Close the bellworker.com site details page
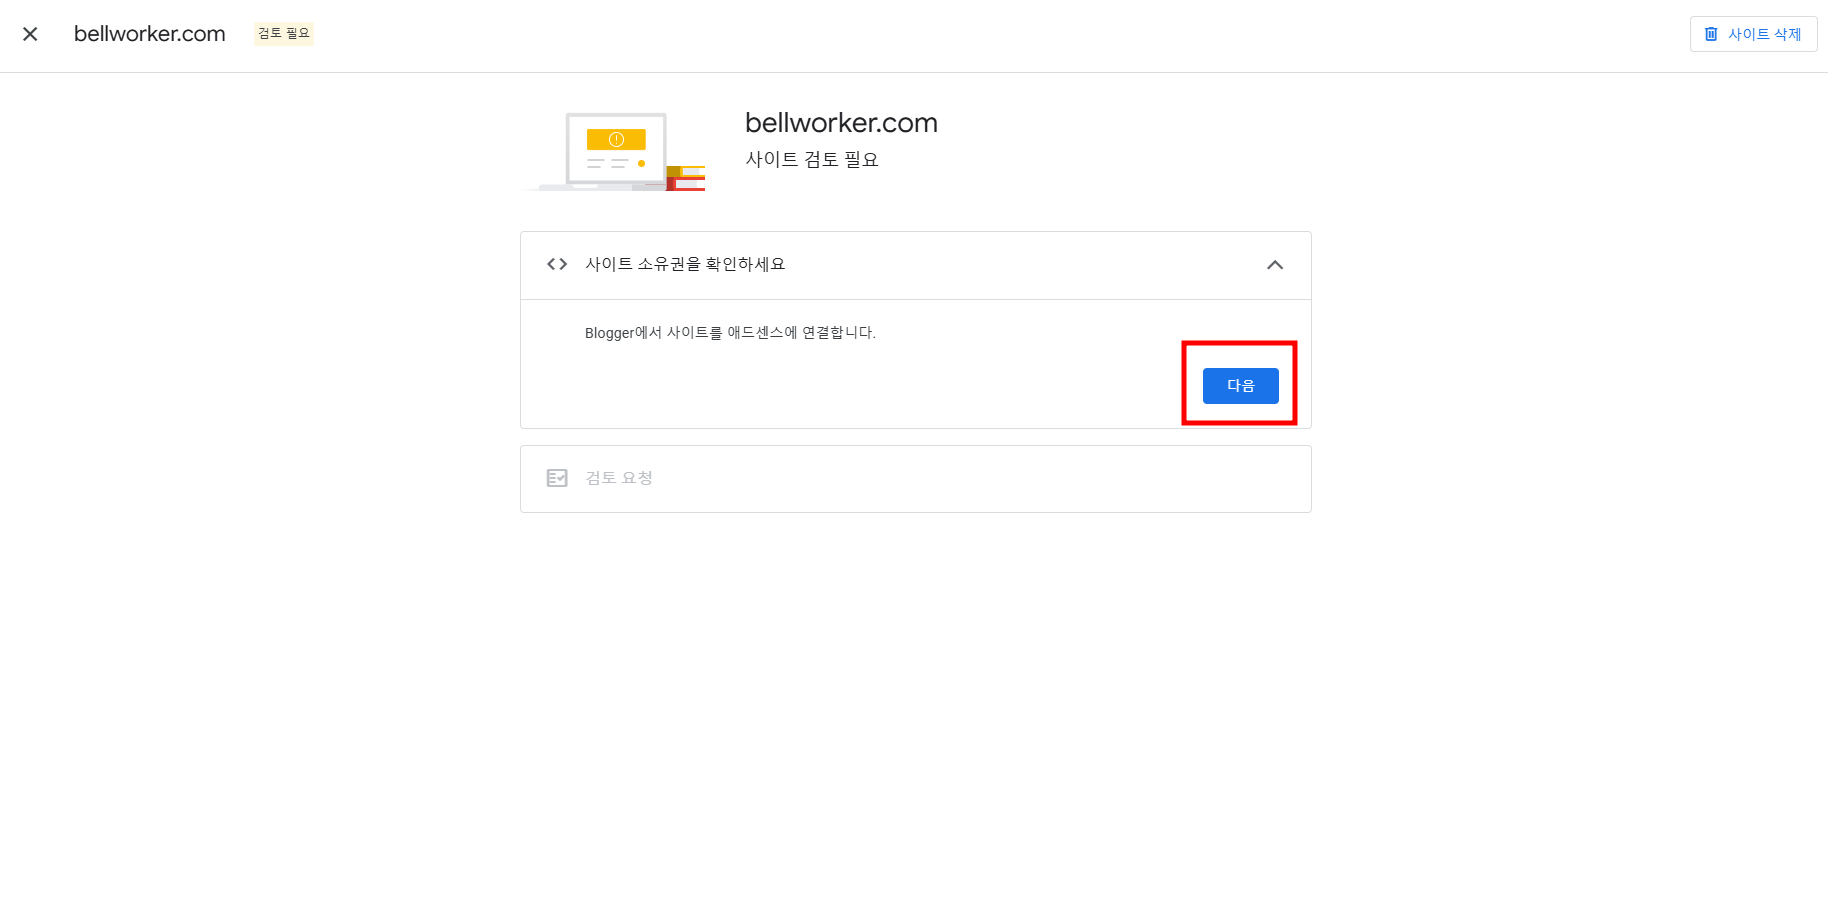 pos(30,34)
